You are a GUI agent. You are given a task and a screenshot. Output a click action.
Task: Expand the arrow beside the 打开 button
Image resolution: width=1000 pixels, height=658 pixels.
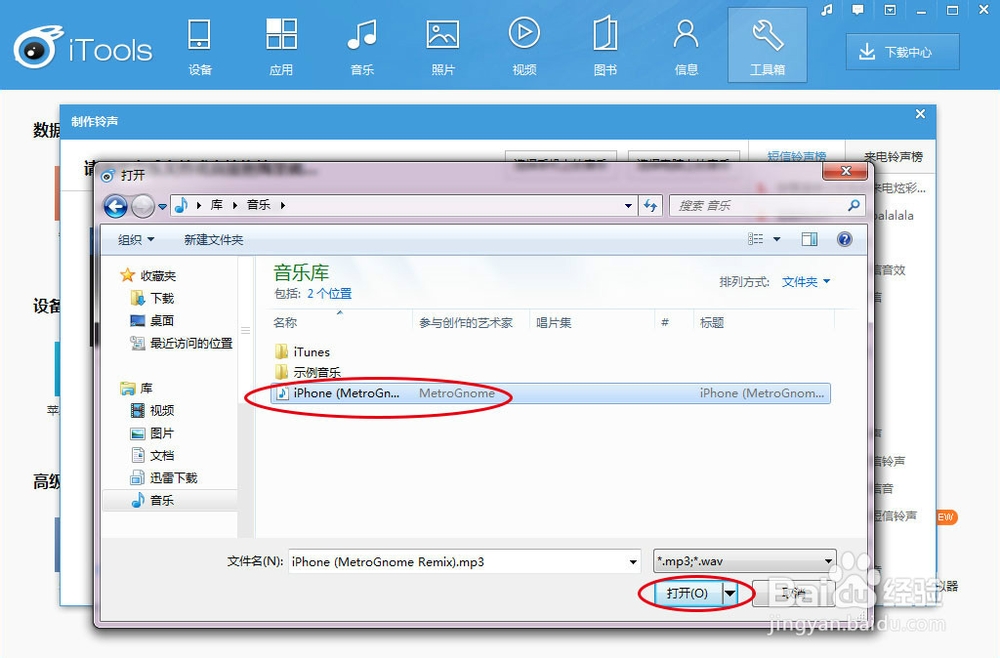(x=730, y=593)
